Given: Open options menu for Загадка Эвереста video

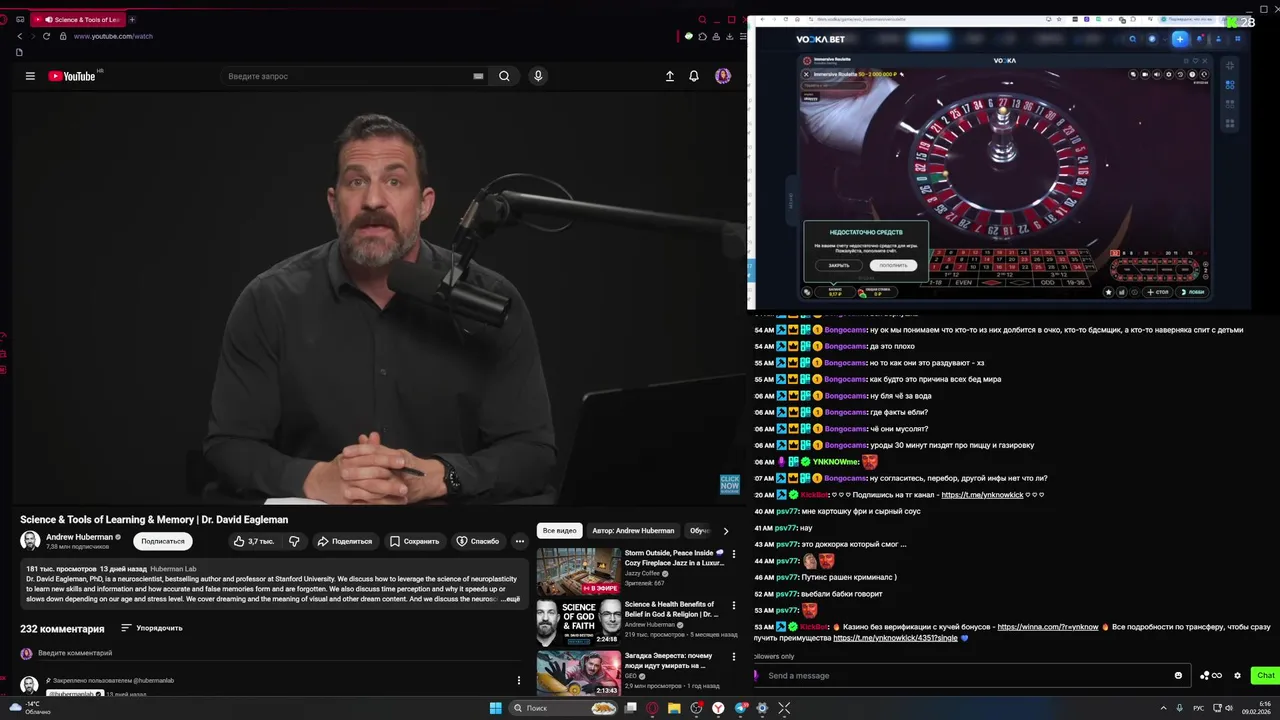Looking at the screenshot, I should [734, 657].
